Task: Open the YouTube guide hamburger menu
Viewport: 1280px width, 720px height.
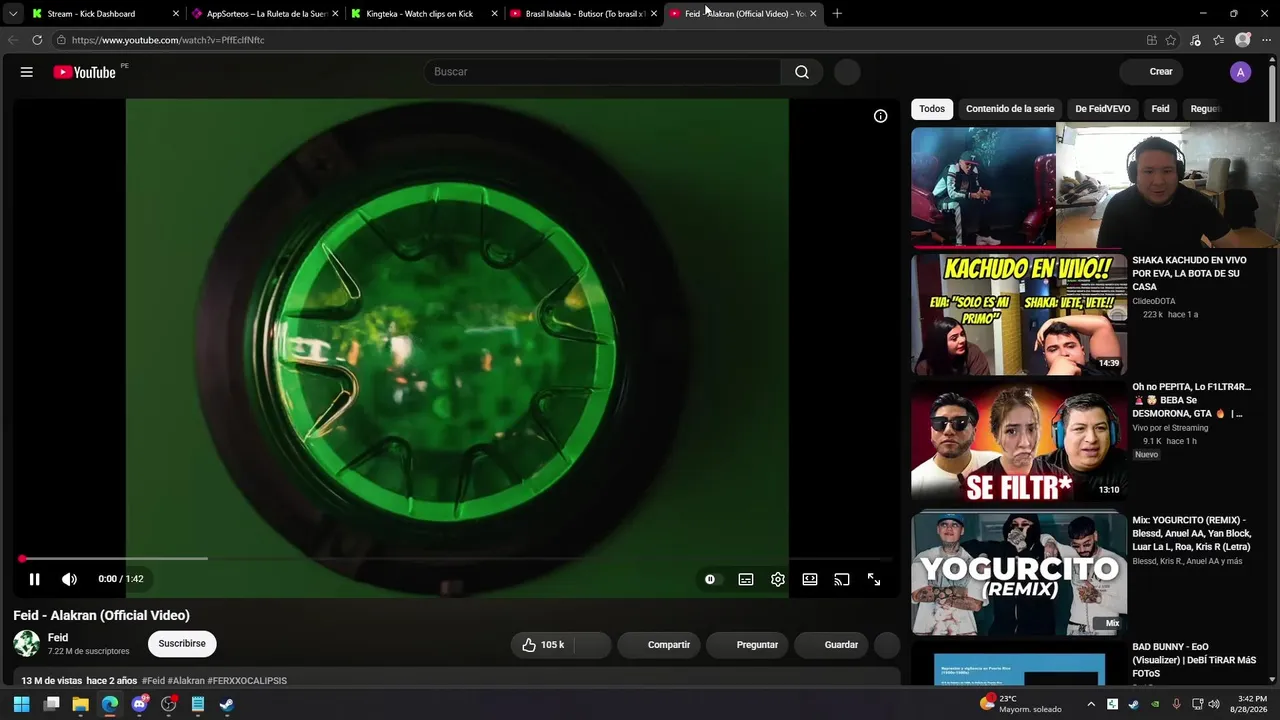Action: (x=27, y=72)
